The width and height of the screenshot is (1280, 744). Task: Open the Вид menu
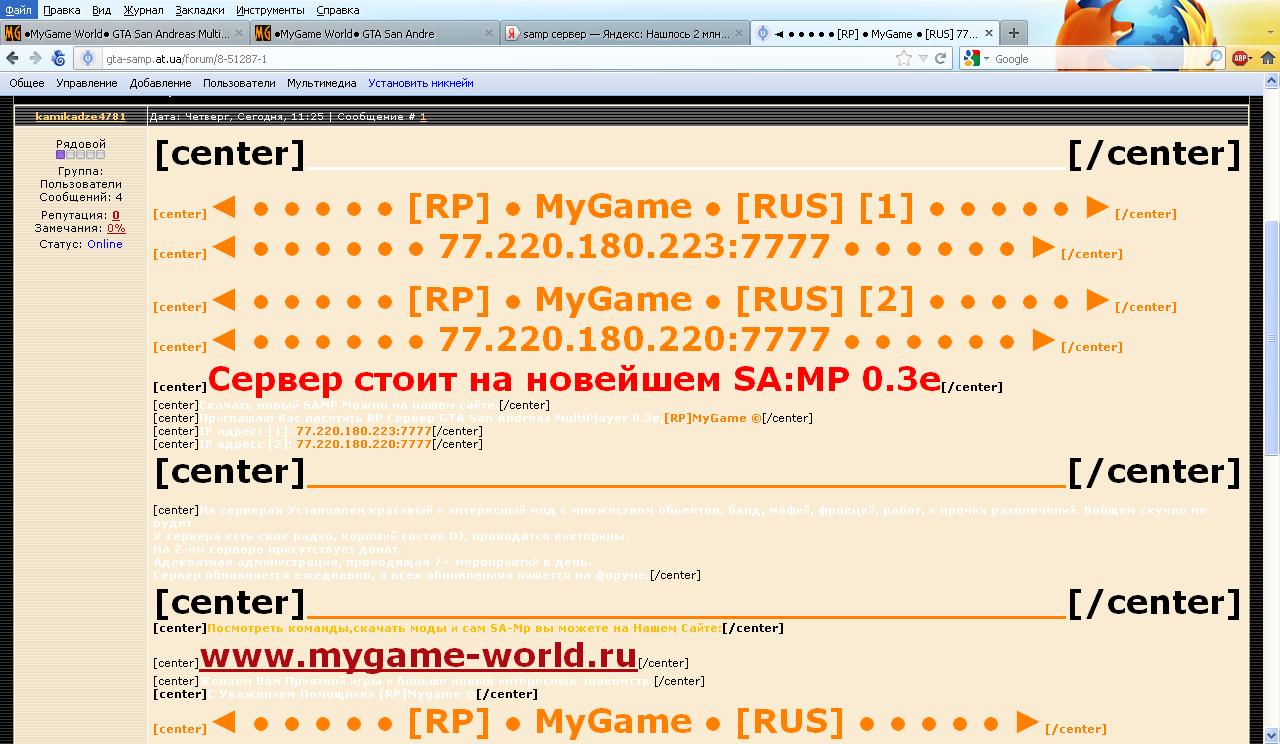coord(101,10)
